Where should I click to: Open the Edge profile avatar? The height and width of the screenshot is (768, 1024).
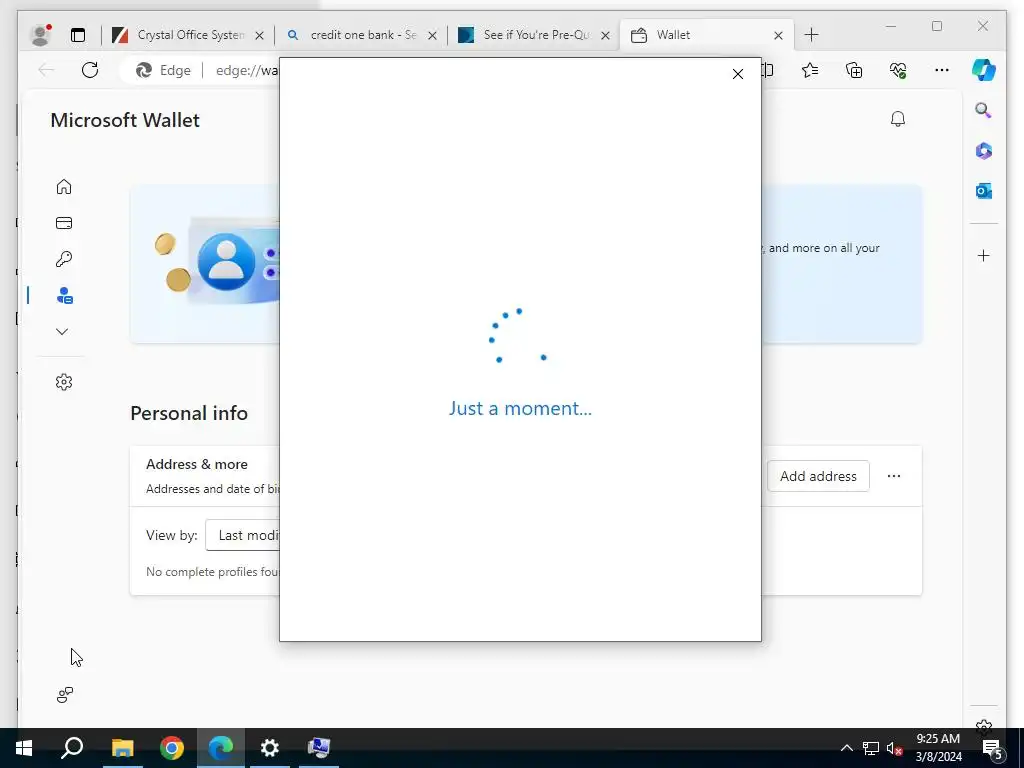(x=40, y=35)
